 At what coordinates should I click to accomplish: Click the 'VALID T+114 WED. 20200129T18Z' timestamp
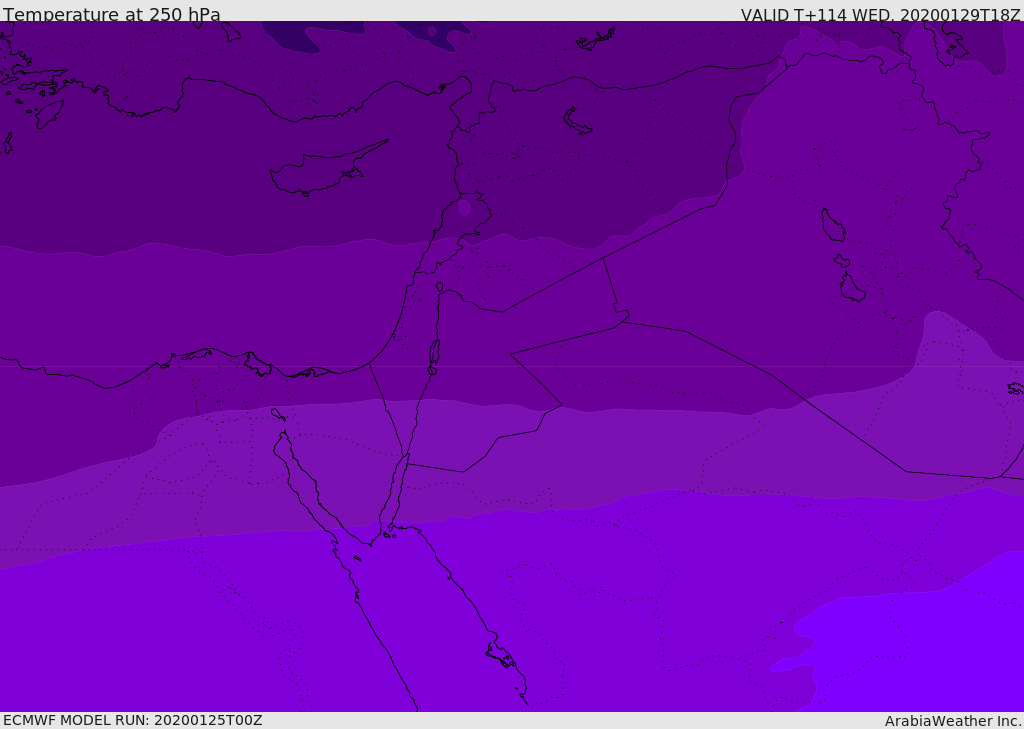[880, 14]
